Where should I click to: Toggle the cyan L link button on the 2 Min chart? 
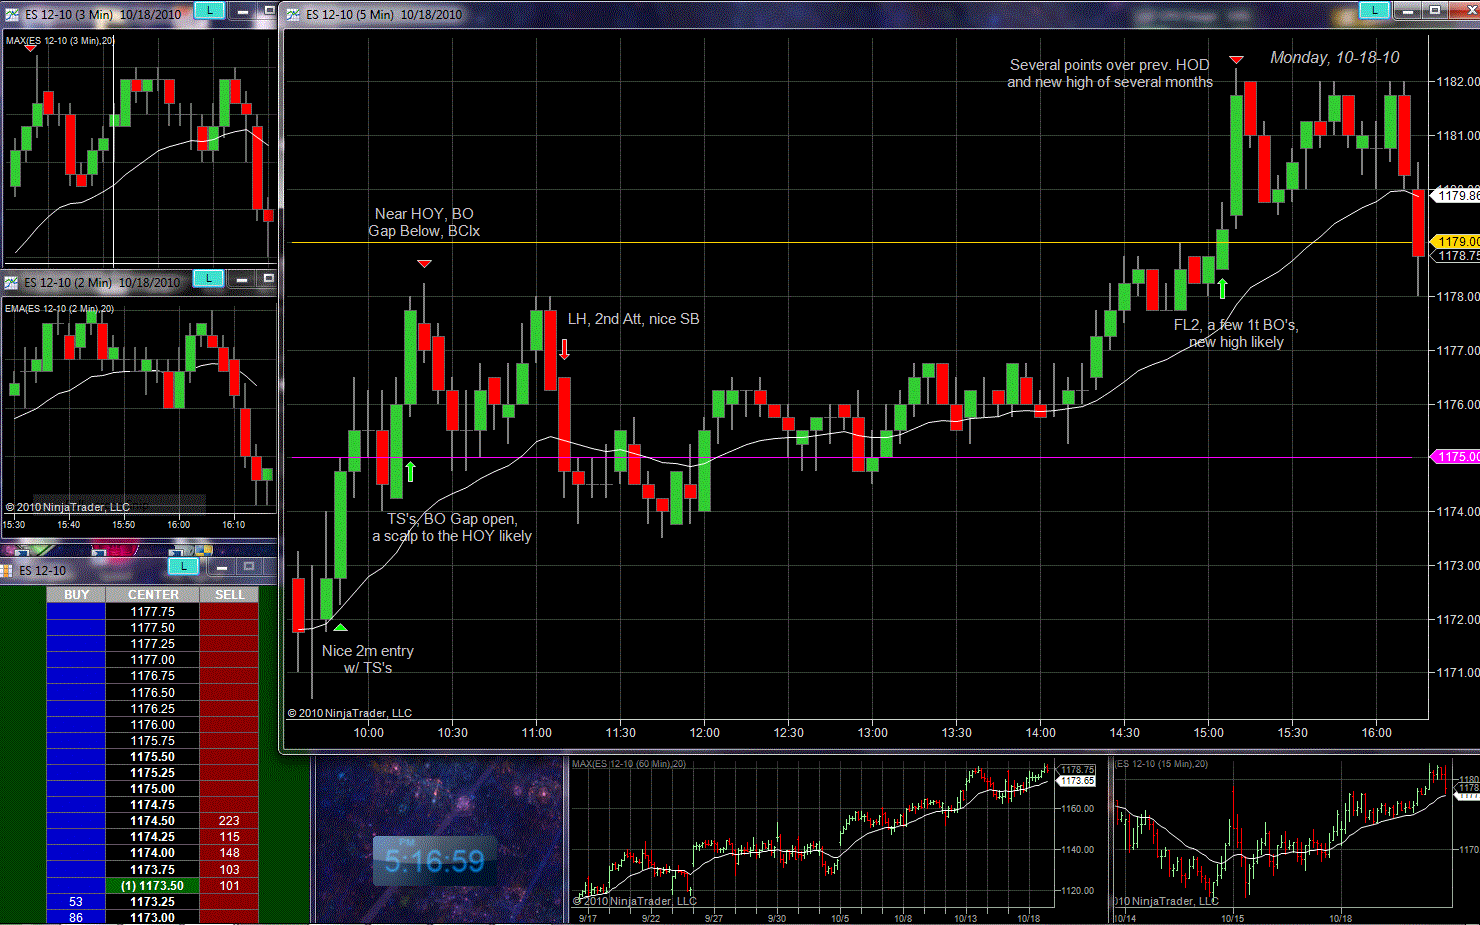click(x=208, y=279)
